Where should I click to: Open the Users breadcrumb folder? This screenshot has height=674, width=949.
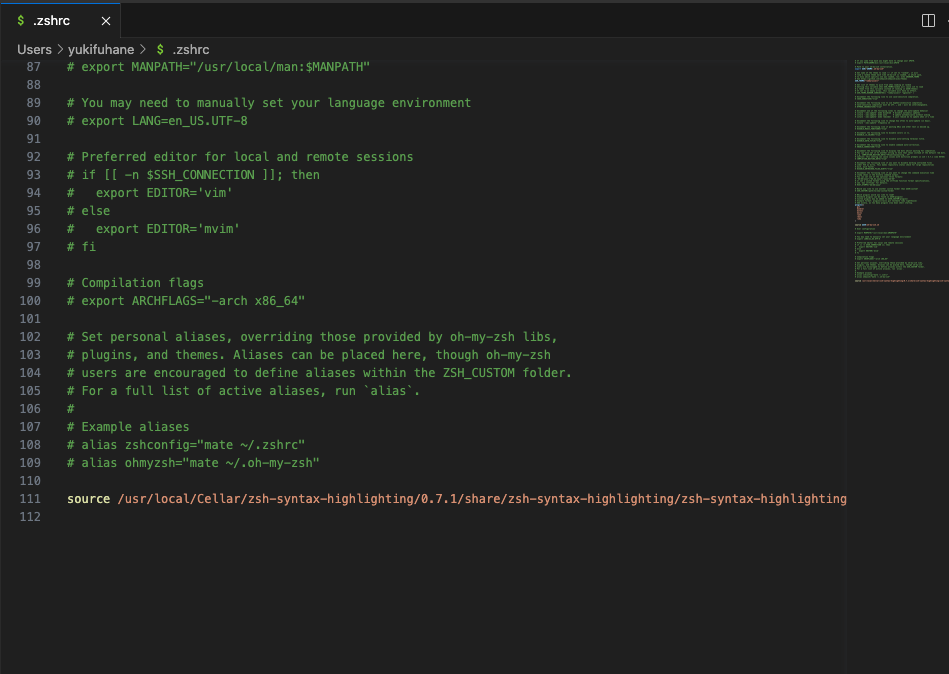(34, 49)
